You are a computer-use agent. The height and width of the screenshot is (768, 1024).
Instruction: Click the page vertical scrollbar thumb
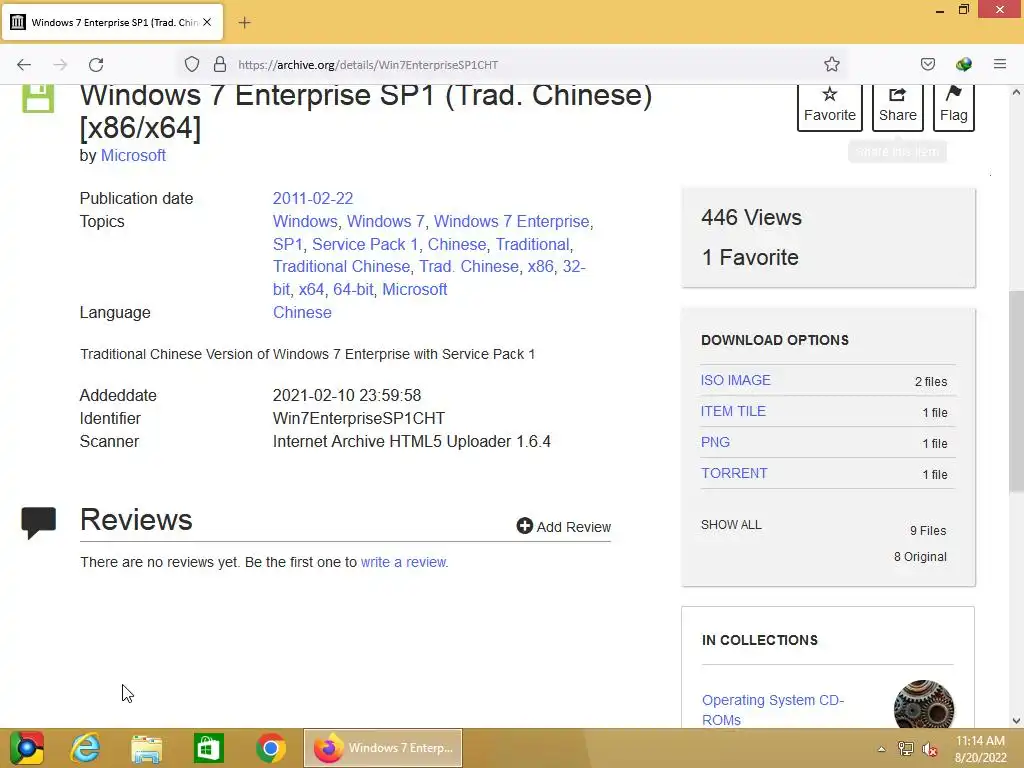point(1016,391)
